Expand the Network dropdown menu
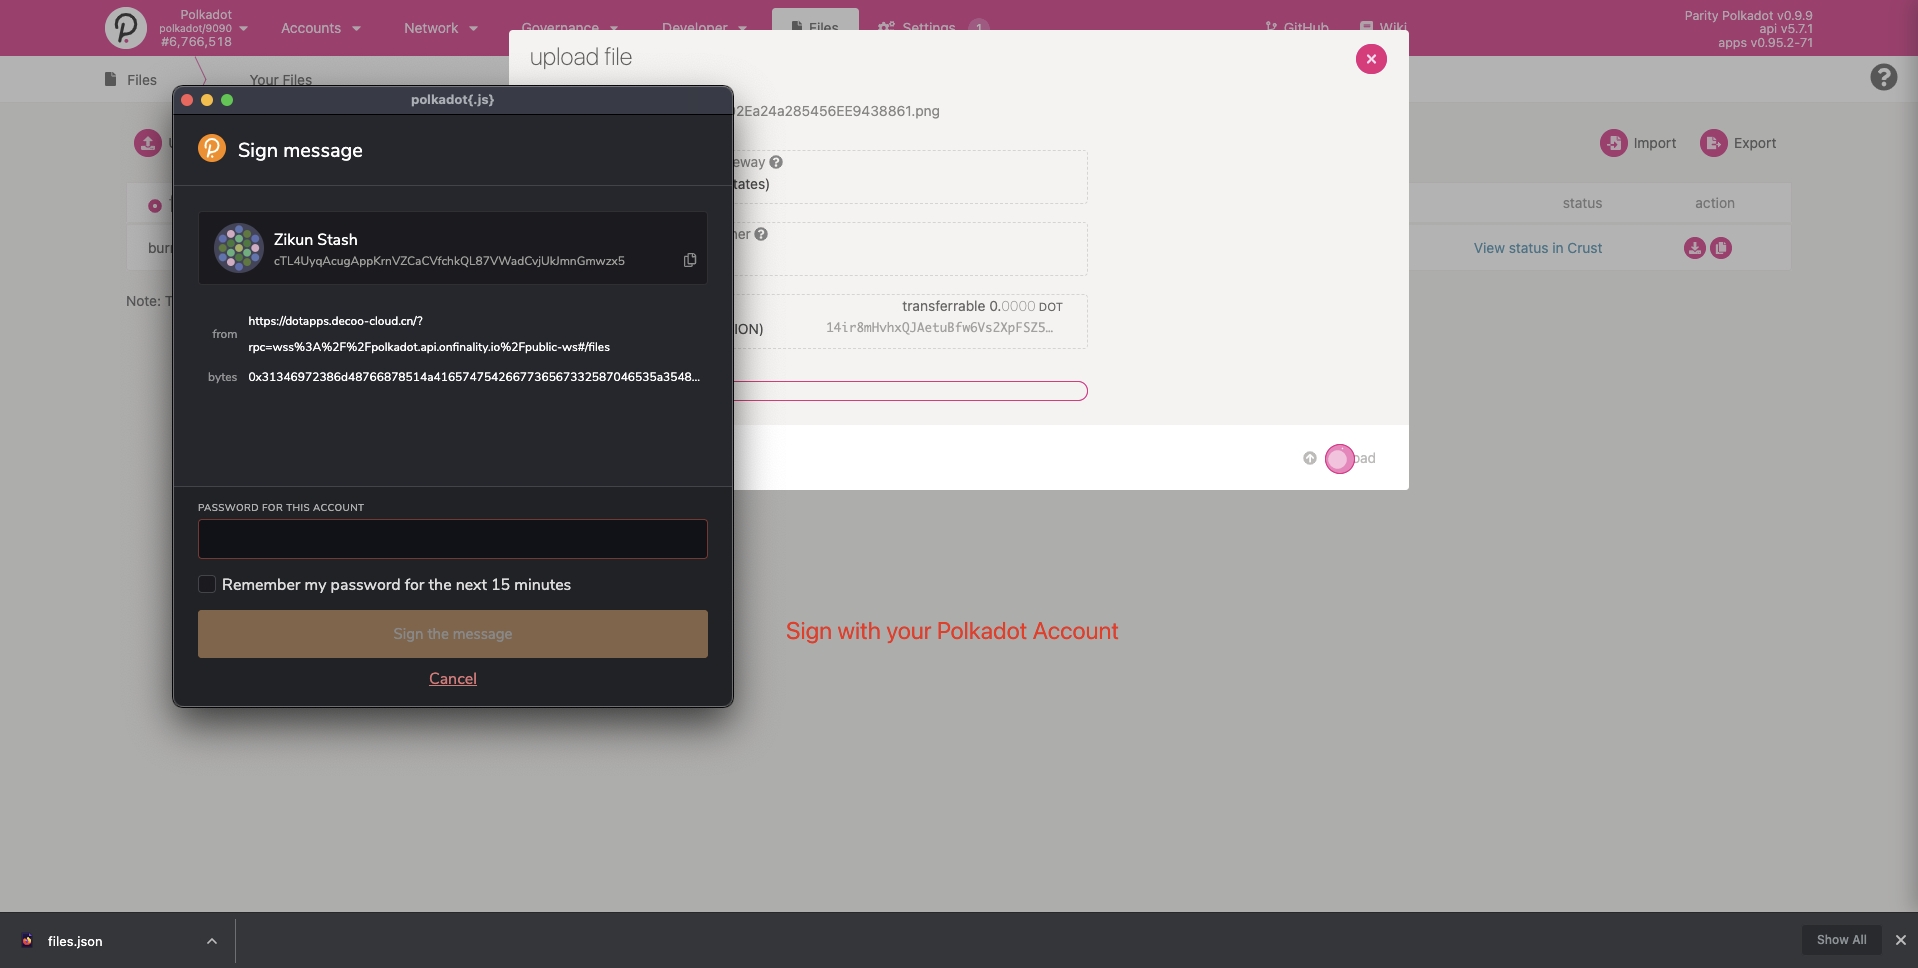 (440, 28)
